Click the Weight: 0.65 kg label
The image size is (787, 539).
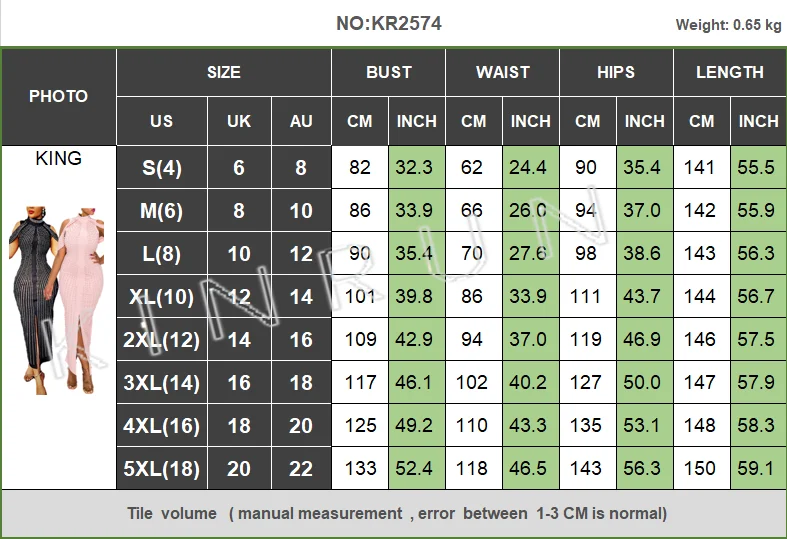point(728,25)
